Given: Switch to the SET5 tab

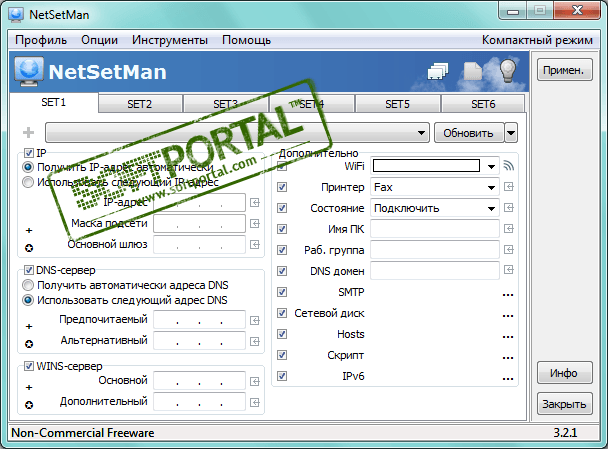Looking at the screenshot, I should tap(397, 104).
